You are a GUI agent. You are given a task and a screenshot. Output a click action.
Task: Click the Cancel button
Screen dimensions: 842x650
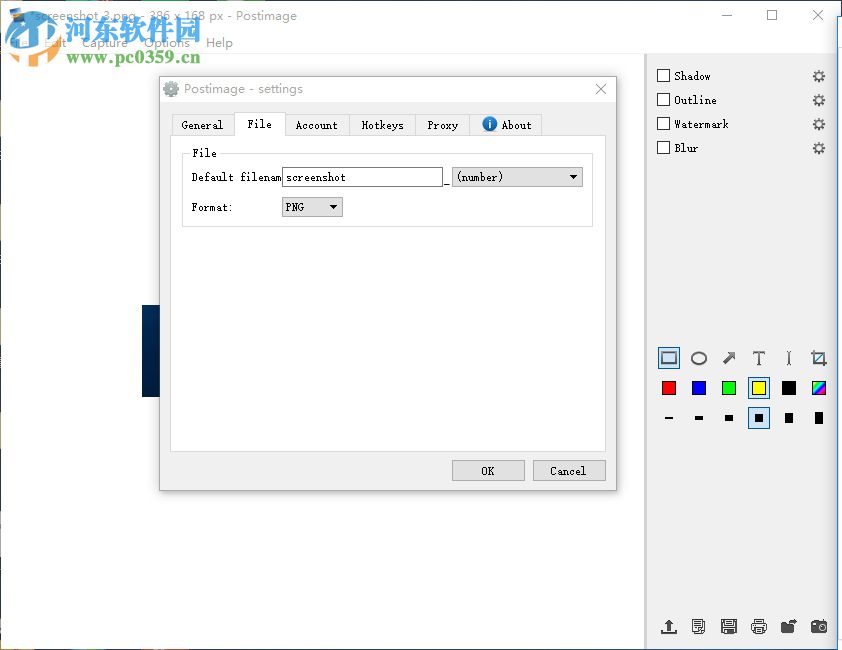[569, 470]
